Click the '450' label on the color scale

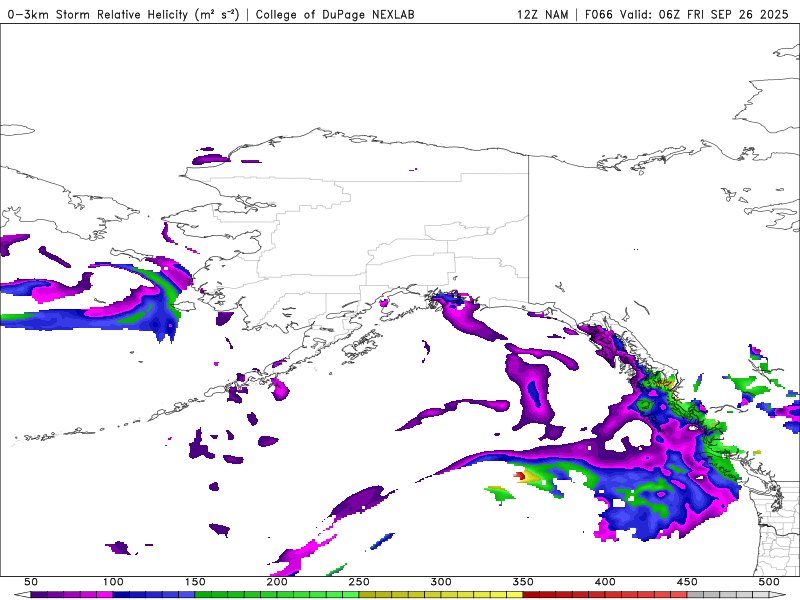coord(687,582)
